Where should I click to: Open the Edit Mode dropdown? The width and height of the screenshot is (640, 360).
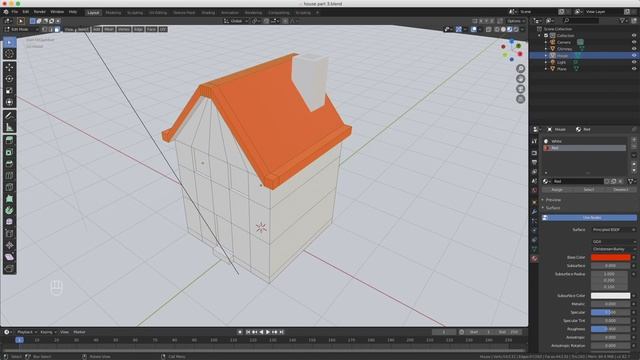(x=21, y=29)
